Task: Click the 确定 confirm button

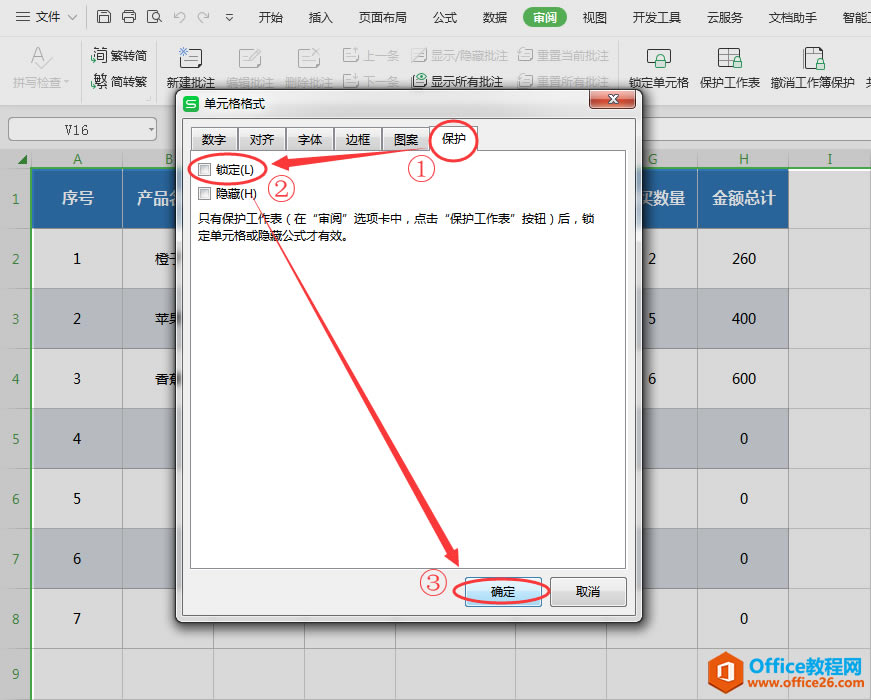Action: coord(503,591)
